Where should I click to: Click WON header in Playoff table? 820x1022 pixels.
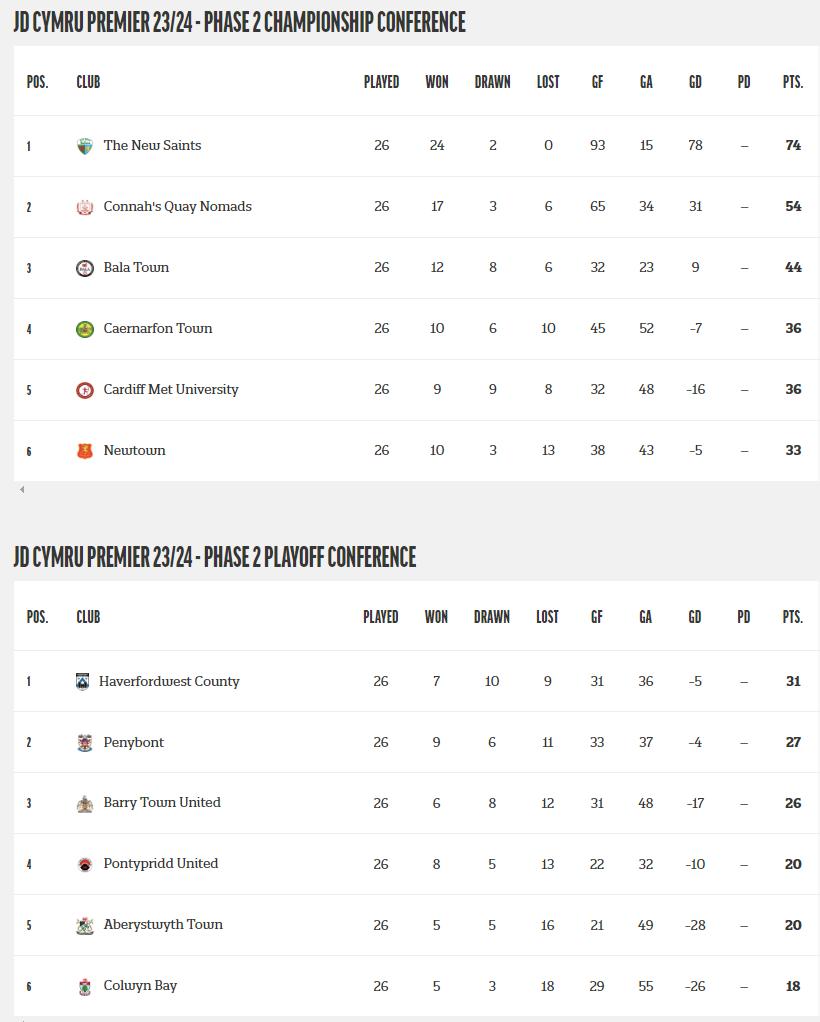pos(436,617)
